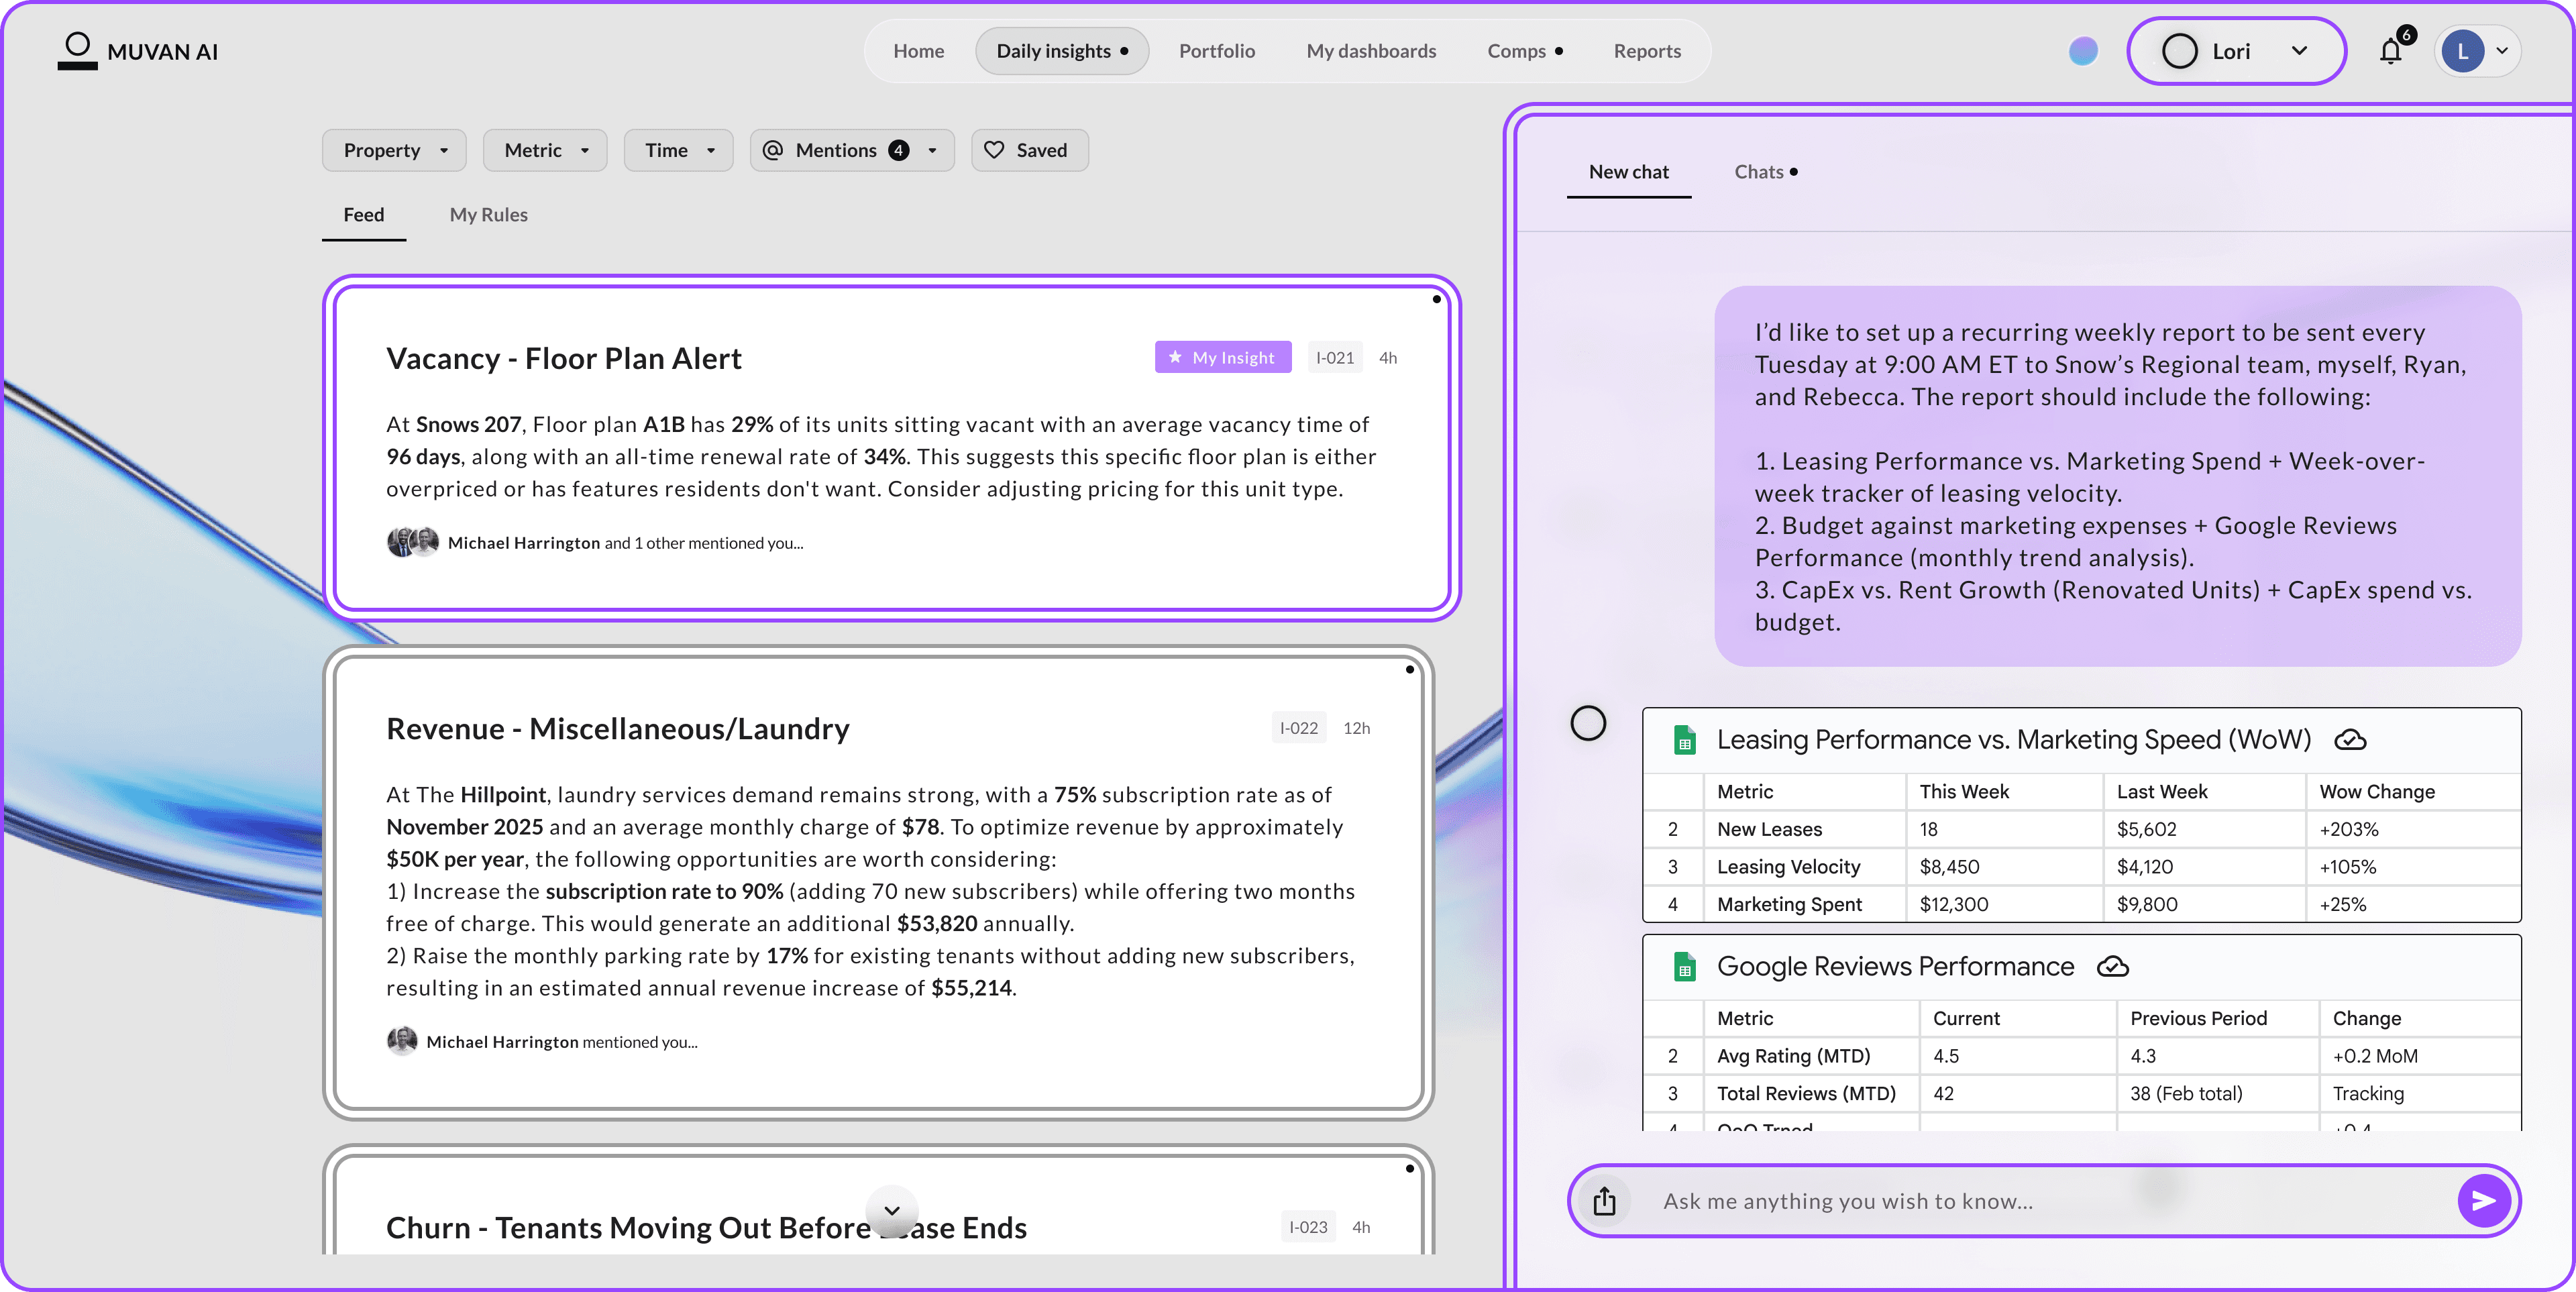Screen dimensions: 2576x1292
Task: Click cloud icon beside Google Reviews Performance
Action: pos(2112,967)
